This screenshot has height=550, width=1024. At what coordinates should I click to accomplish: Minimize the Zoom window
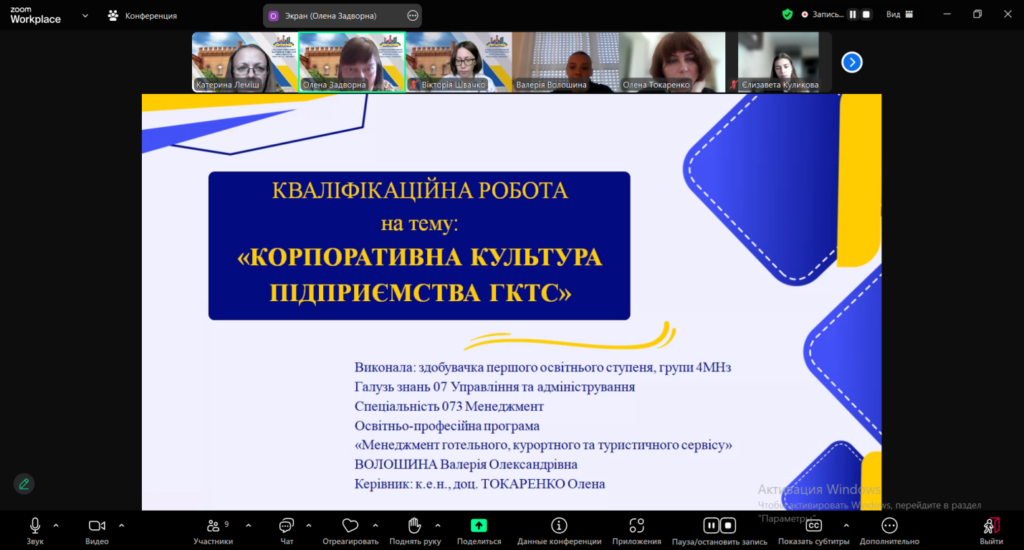point(947,14)
